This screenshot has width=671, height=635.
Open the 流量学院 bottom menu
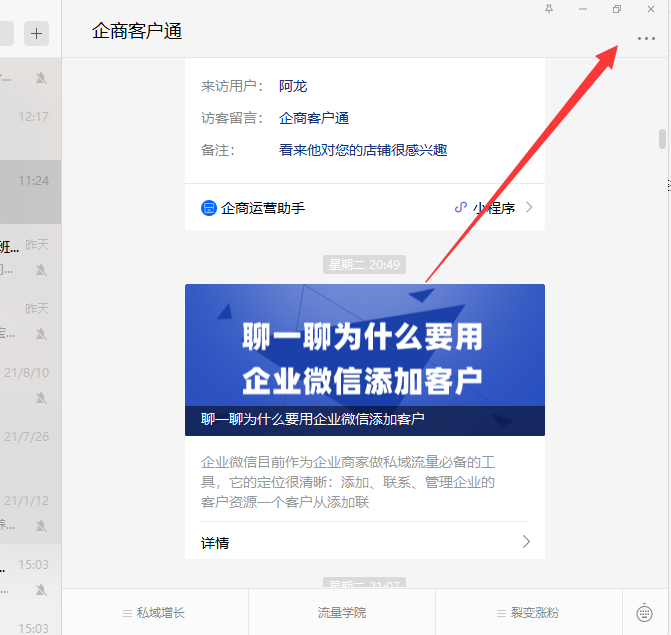pos(341,613)
